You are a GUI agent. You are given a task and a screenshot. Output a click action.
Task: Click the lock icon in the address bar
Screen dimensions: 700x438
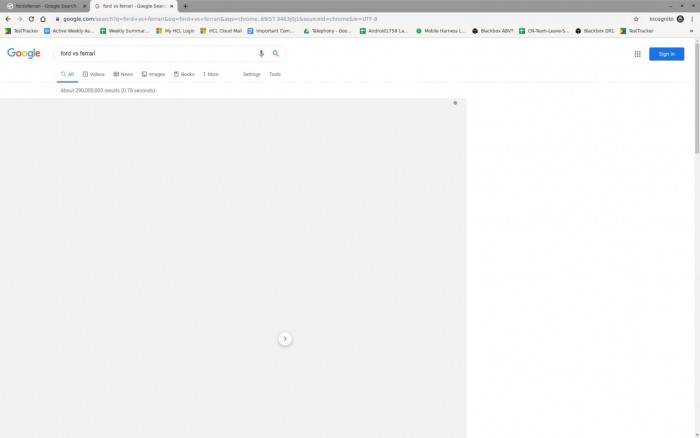tap(57, 19)
